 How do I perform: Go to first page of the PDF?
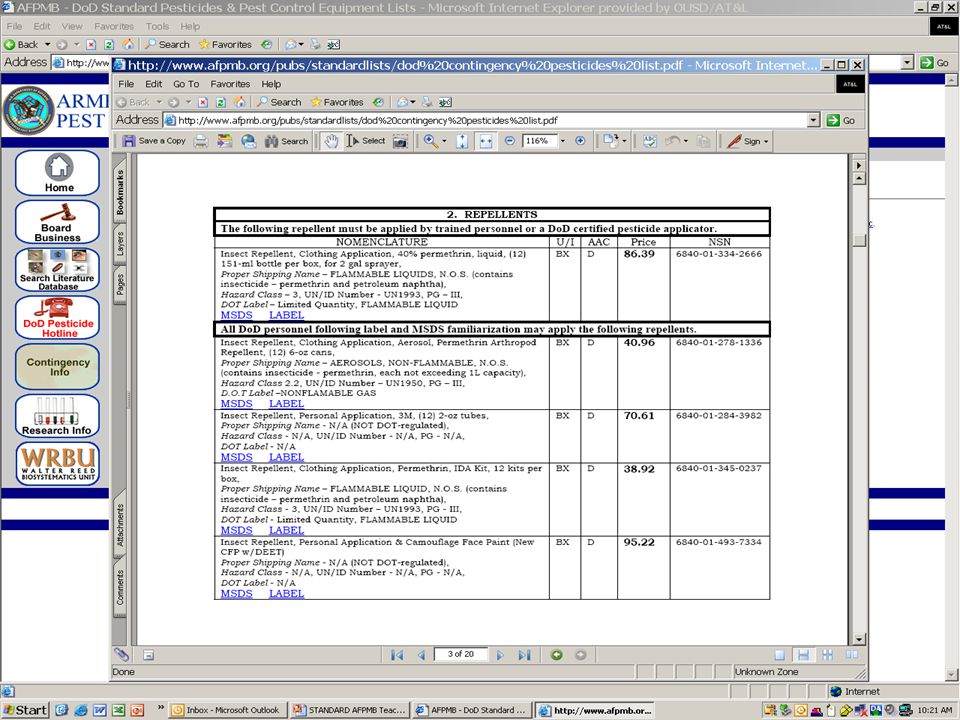coord(397,655)
